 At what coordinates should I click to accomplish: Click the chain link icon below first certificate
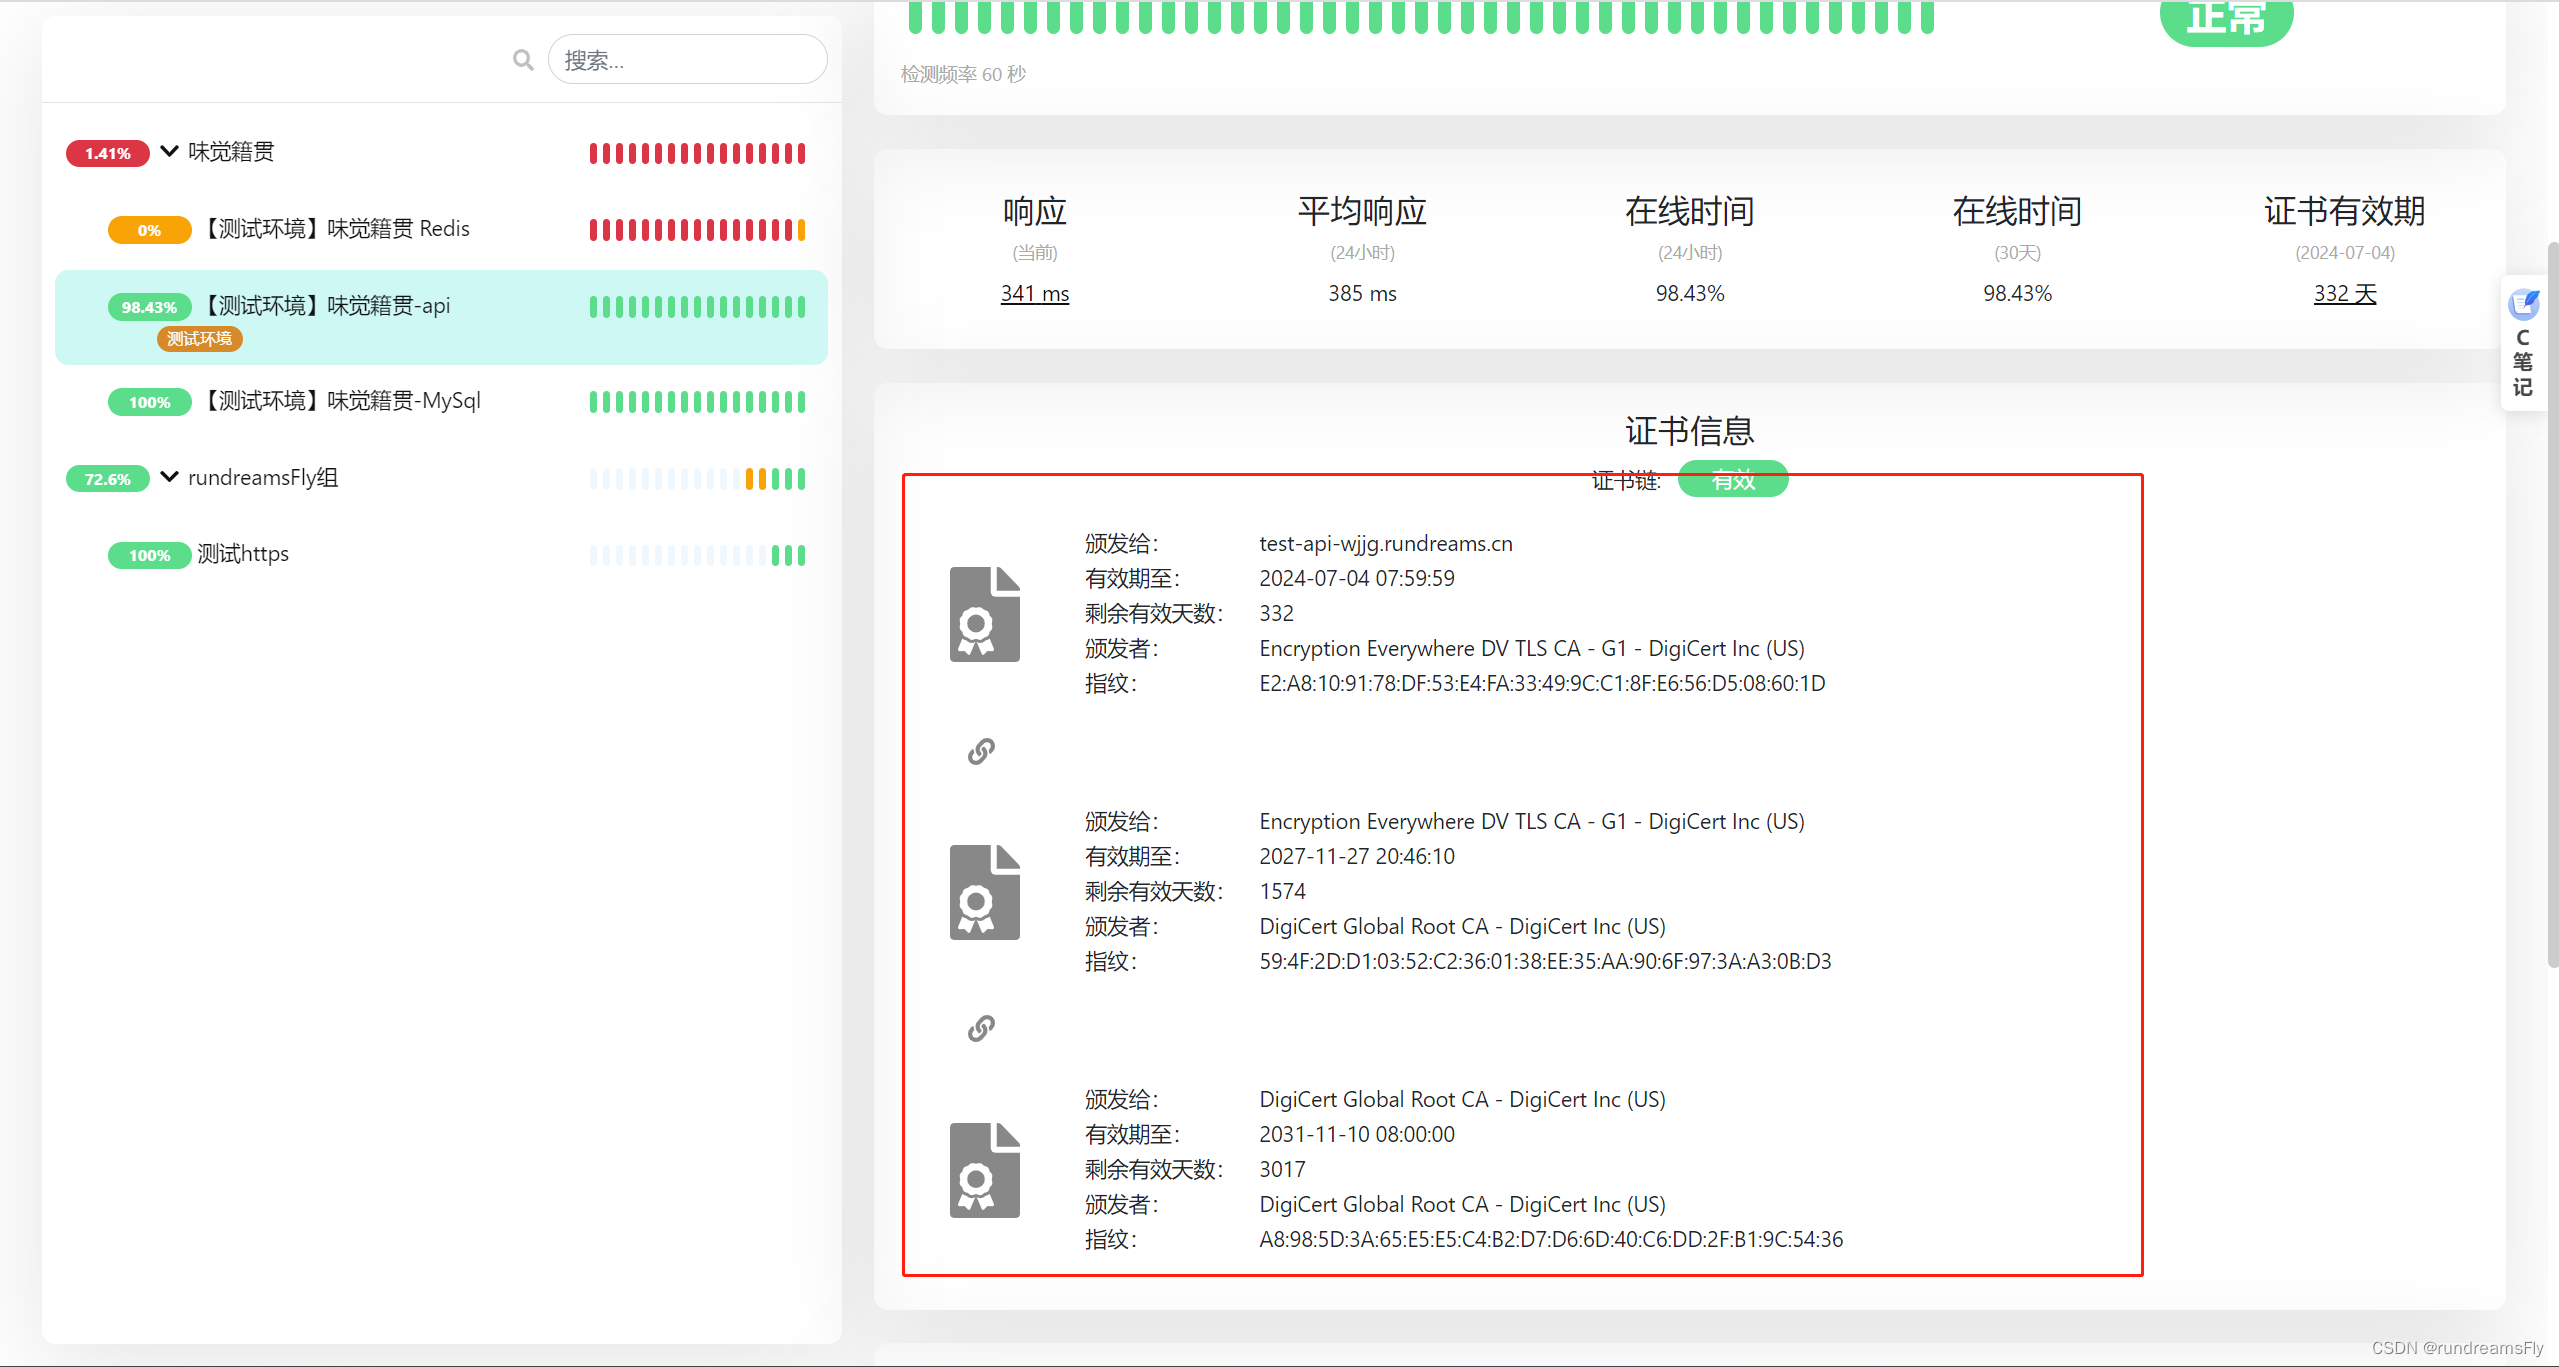(981, 751)
